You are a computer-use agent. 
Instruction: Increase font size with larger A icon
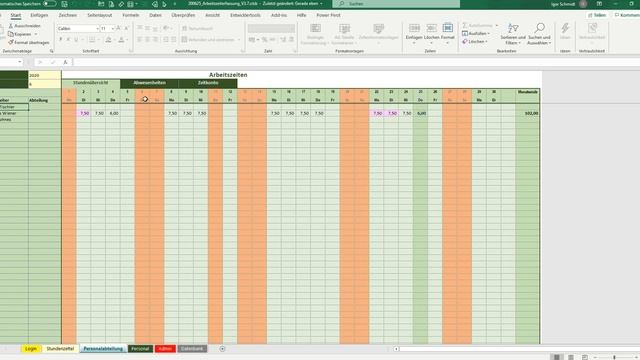pyautogui.click(x=118, y=29)
